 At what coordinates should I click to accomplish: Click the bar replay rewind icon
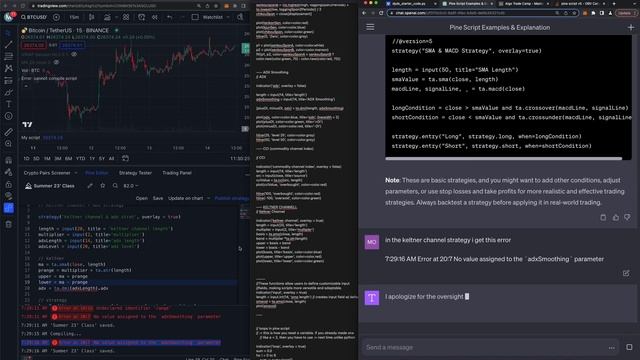coord(155,17)
